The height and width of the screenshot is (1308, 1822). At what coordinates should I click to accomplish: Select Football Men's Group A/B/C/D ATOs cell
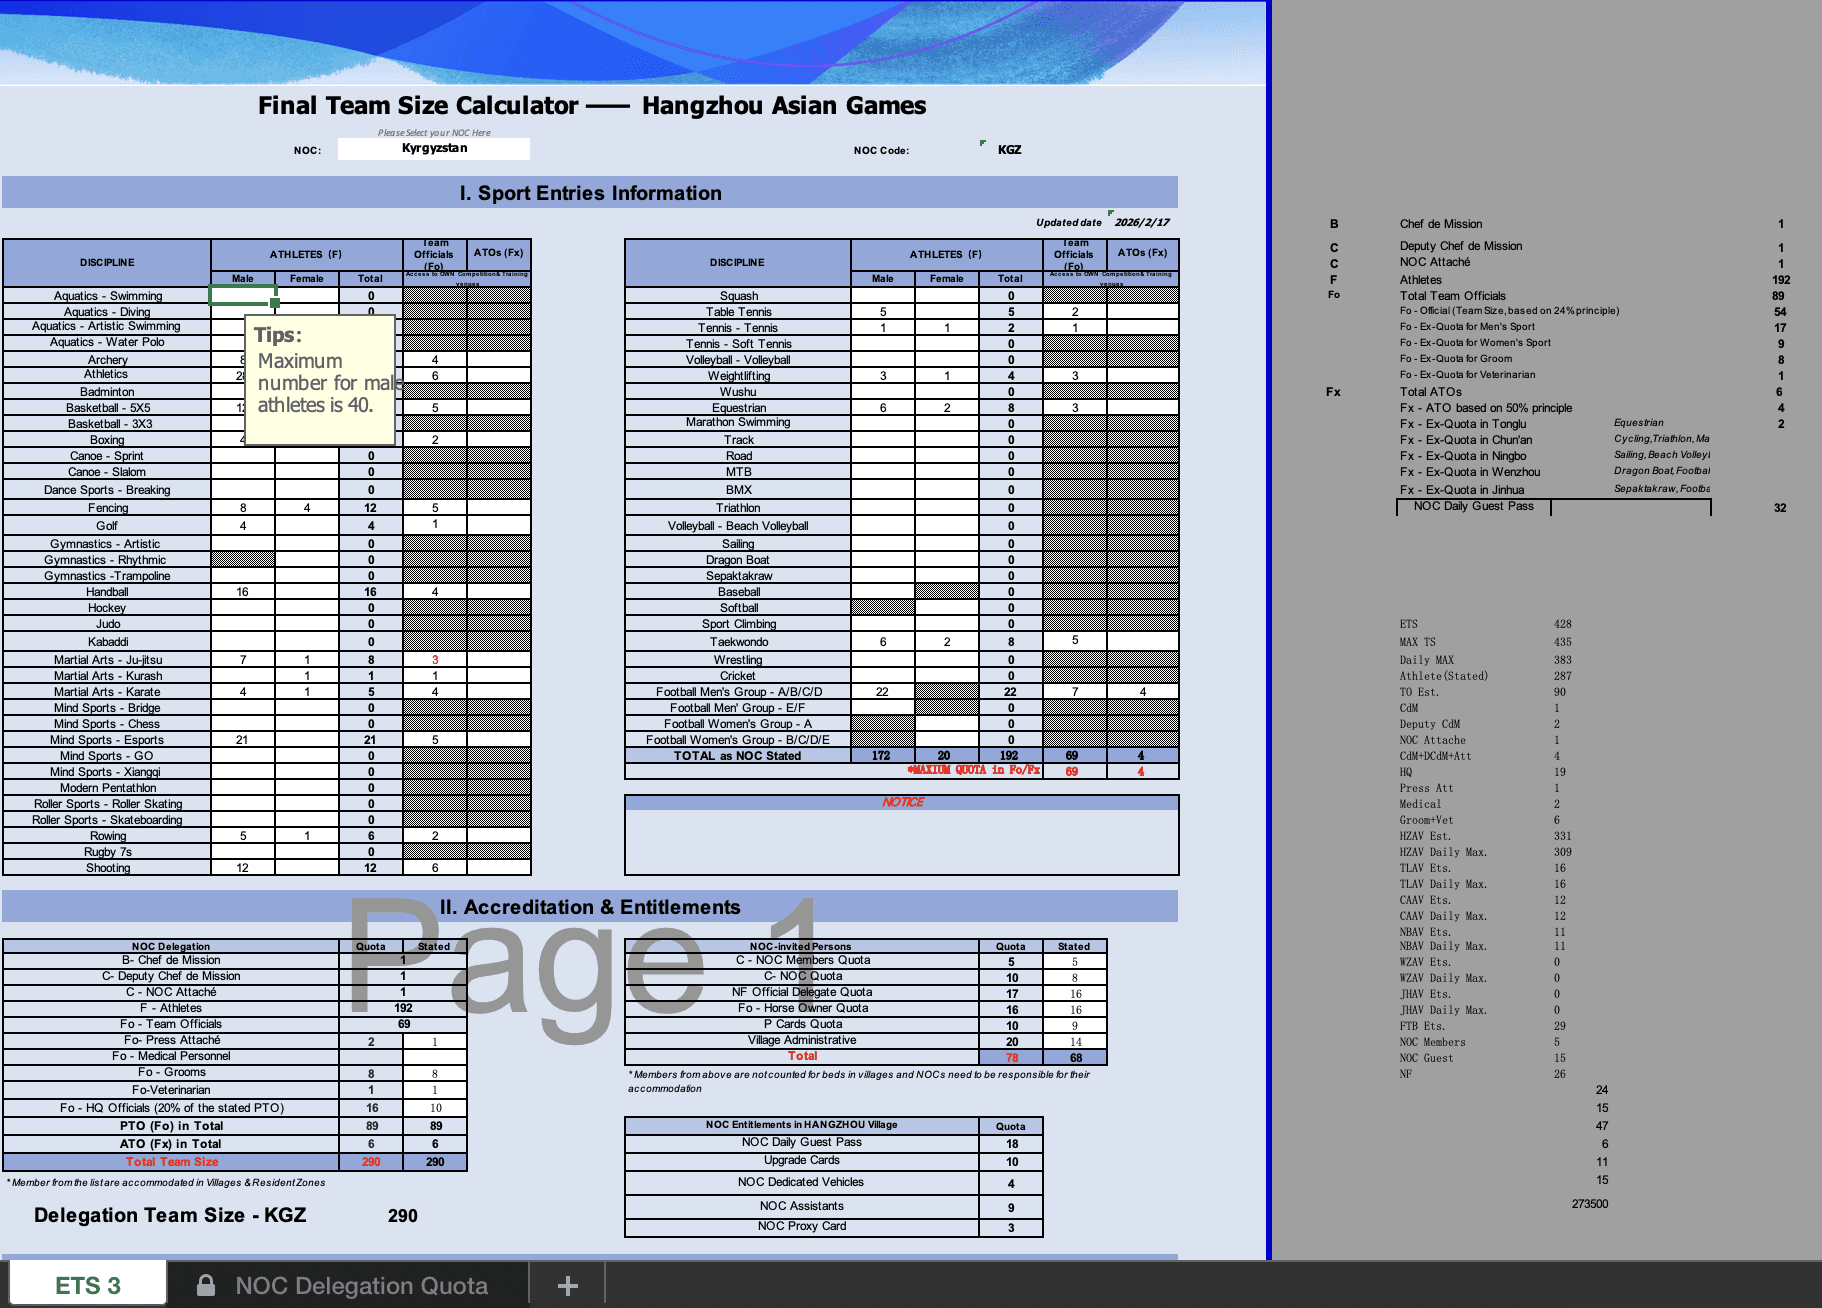[1143, 692]
